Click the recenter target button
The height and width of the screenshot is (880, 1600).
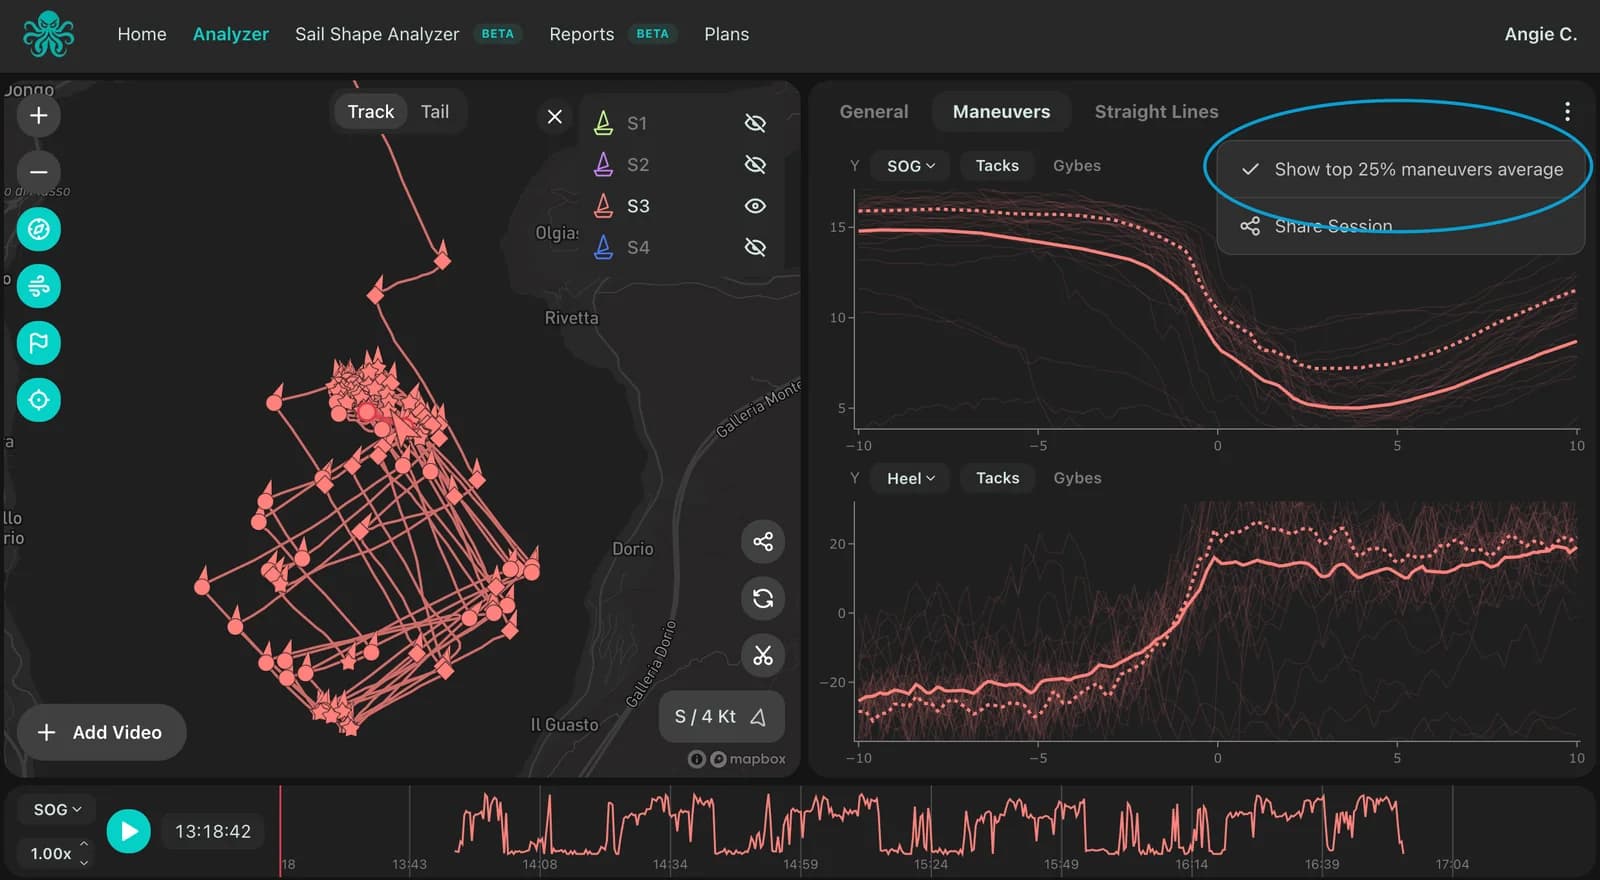(39, 400)
